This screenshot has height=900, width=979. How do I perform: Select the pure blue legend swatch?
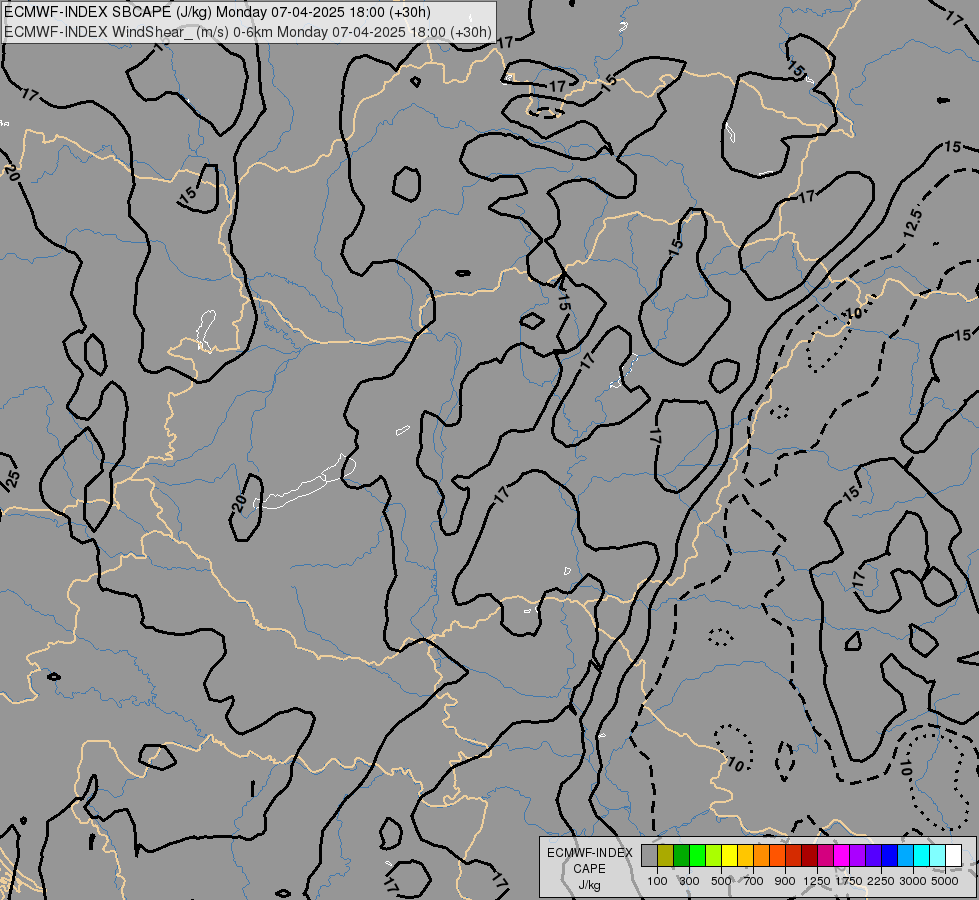(x=890, y=856)
